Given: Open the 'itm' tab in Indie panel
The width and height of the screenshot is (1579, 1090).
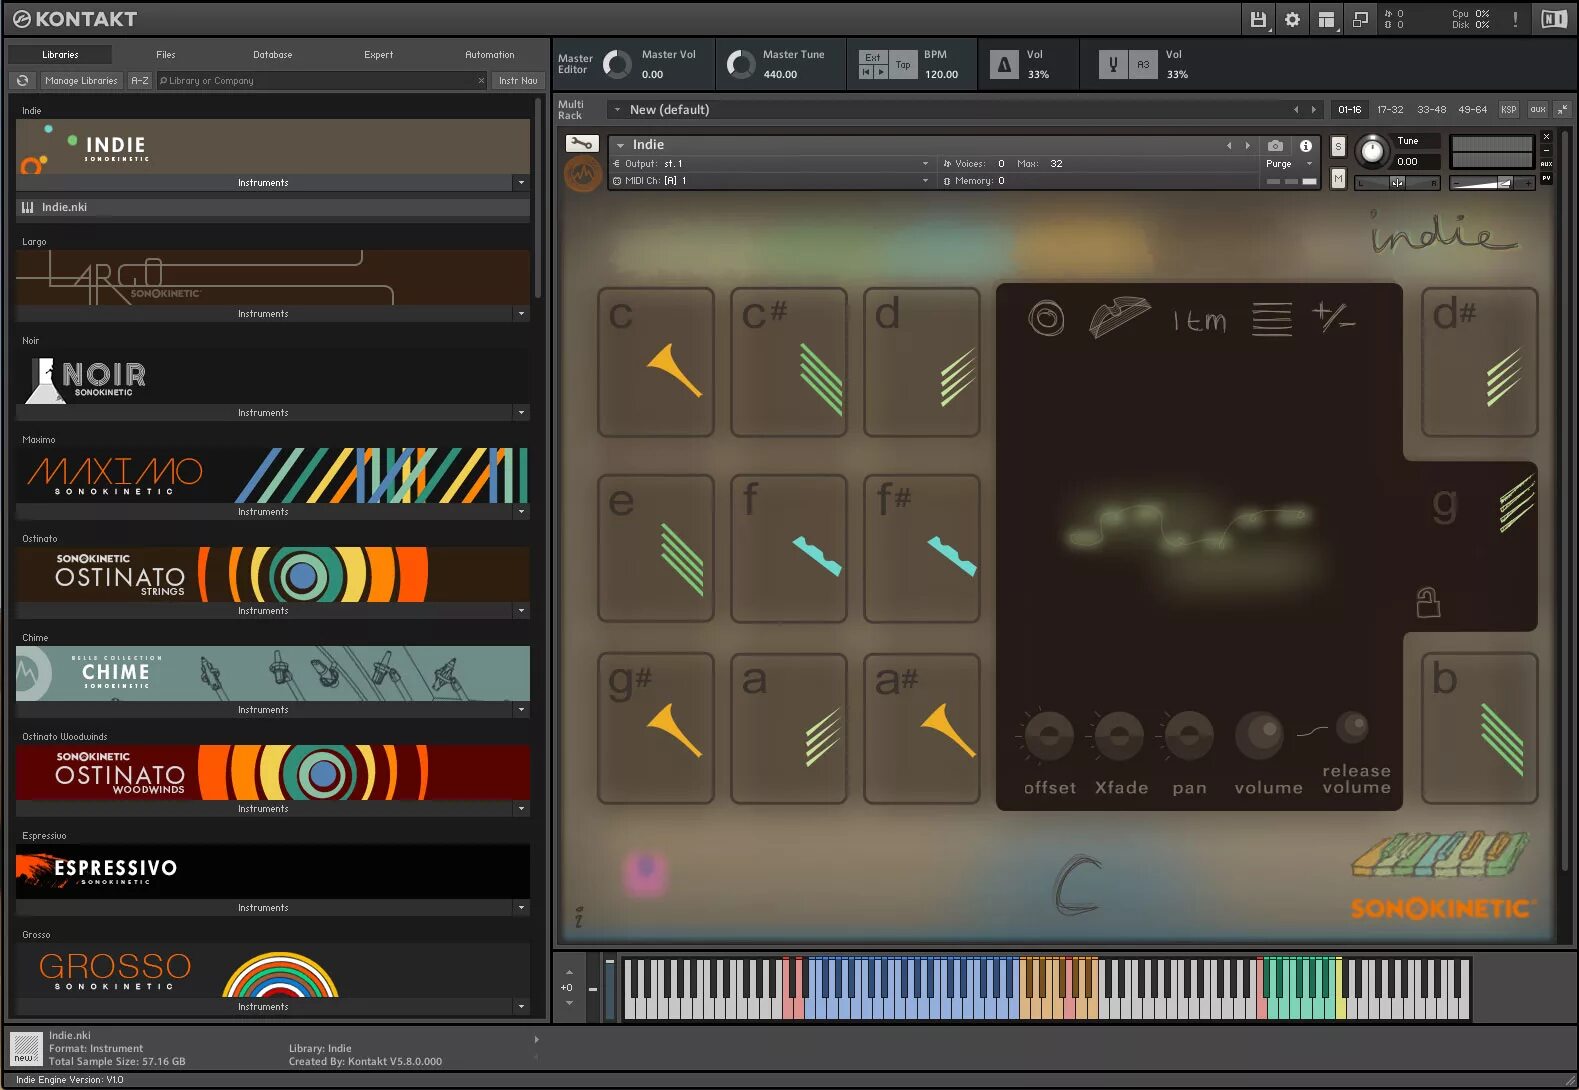Looking at the screenshot, I should tap(1200, 320).
